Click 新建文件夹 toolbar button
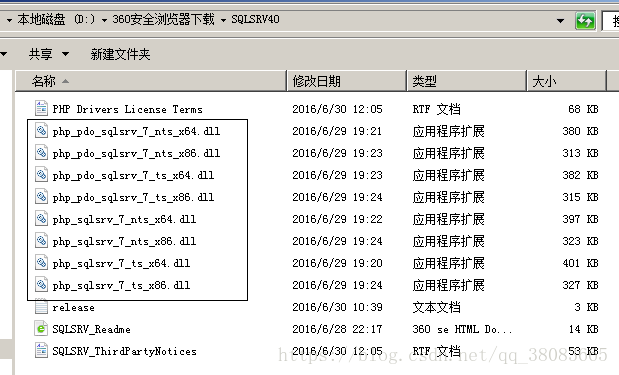The image size is (619, 375). (120, 54)
